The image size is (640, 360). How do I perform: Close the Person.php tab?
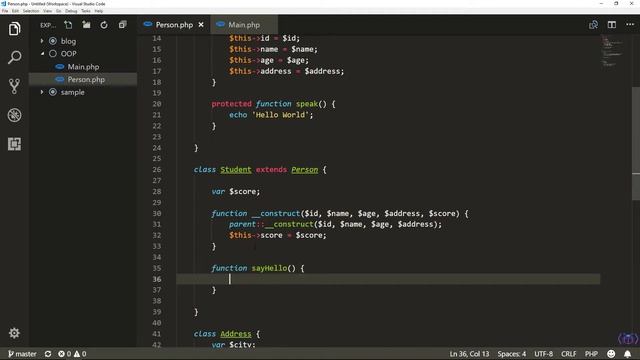pyautogui.click(x=201, y=25)
